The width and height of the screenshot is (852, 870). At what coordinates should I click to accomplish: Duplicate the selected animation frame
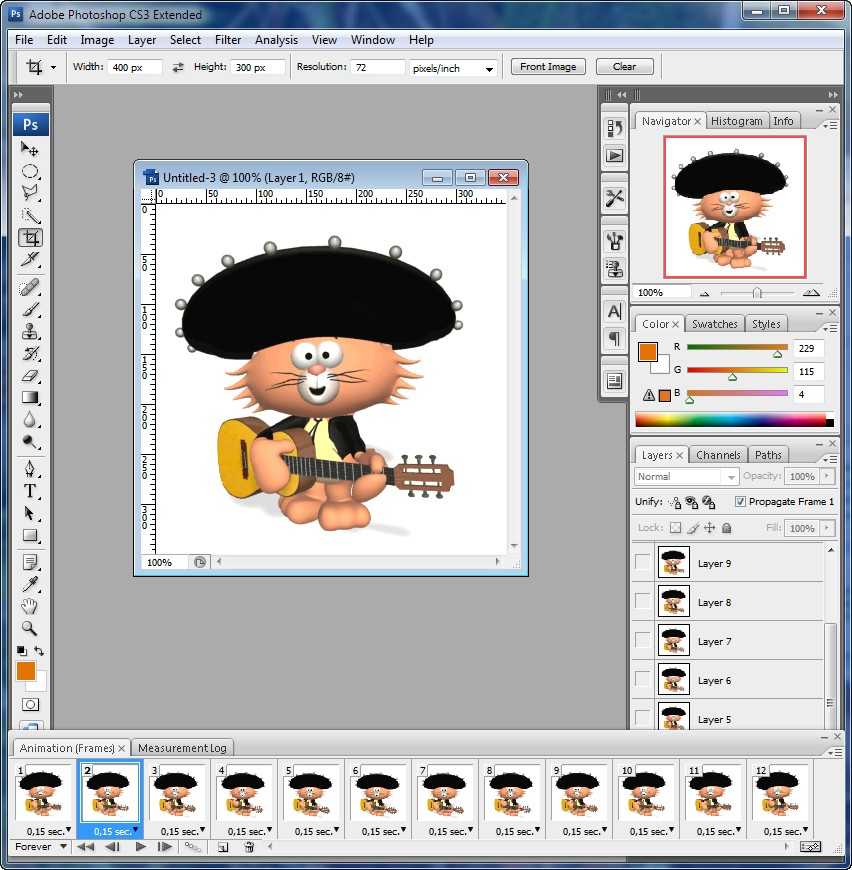click(223, 847)
